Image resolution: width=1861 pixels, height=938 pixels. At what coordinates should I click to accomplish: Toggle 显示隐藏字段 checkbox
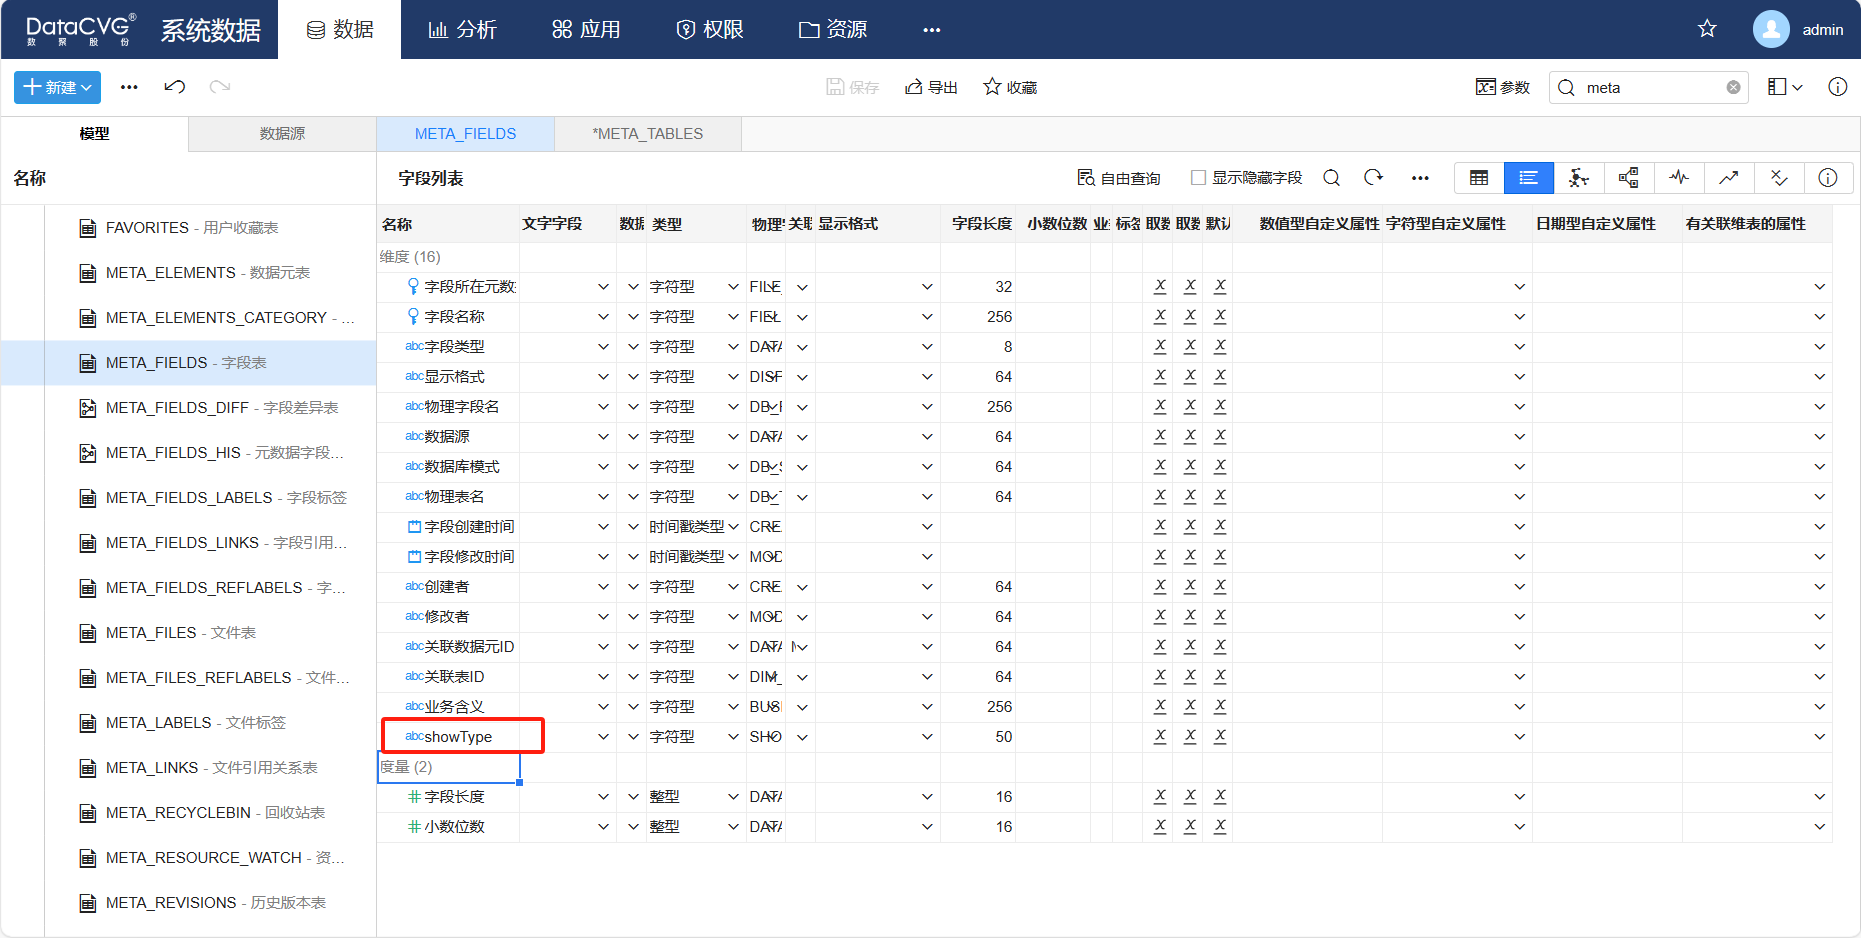pos(1198,178)
